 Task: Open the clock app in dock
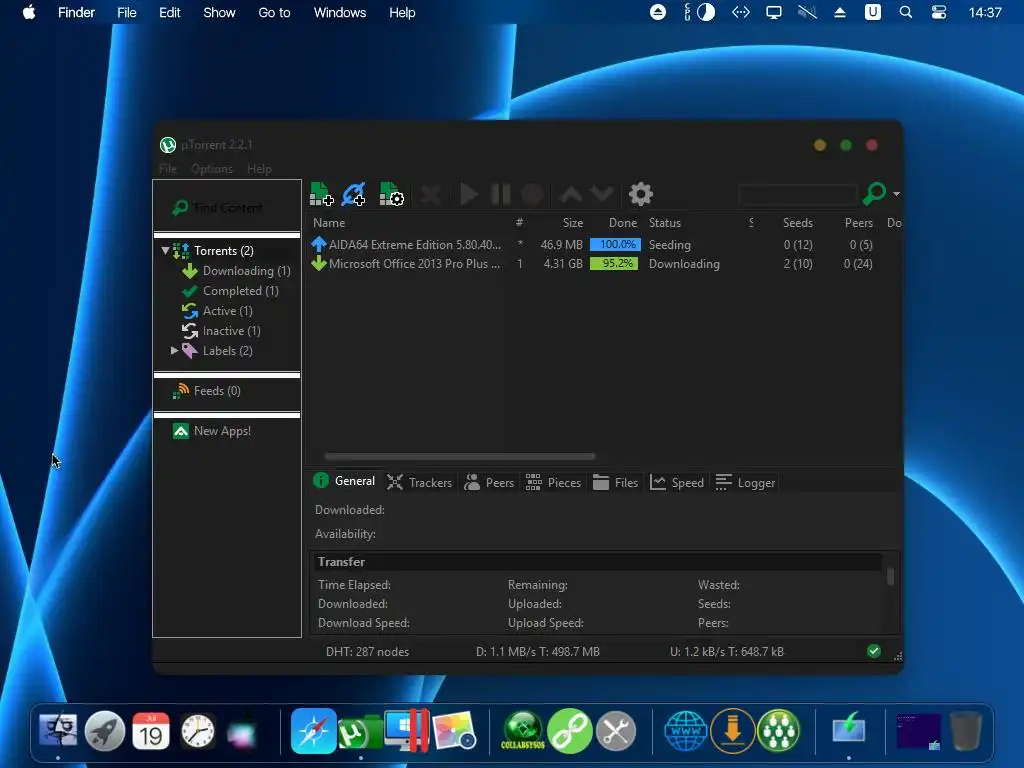(197, 731)
